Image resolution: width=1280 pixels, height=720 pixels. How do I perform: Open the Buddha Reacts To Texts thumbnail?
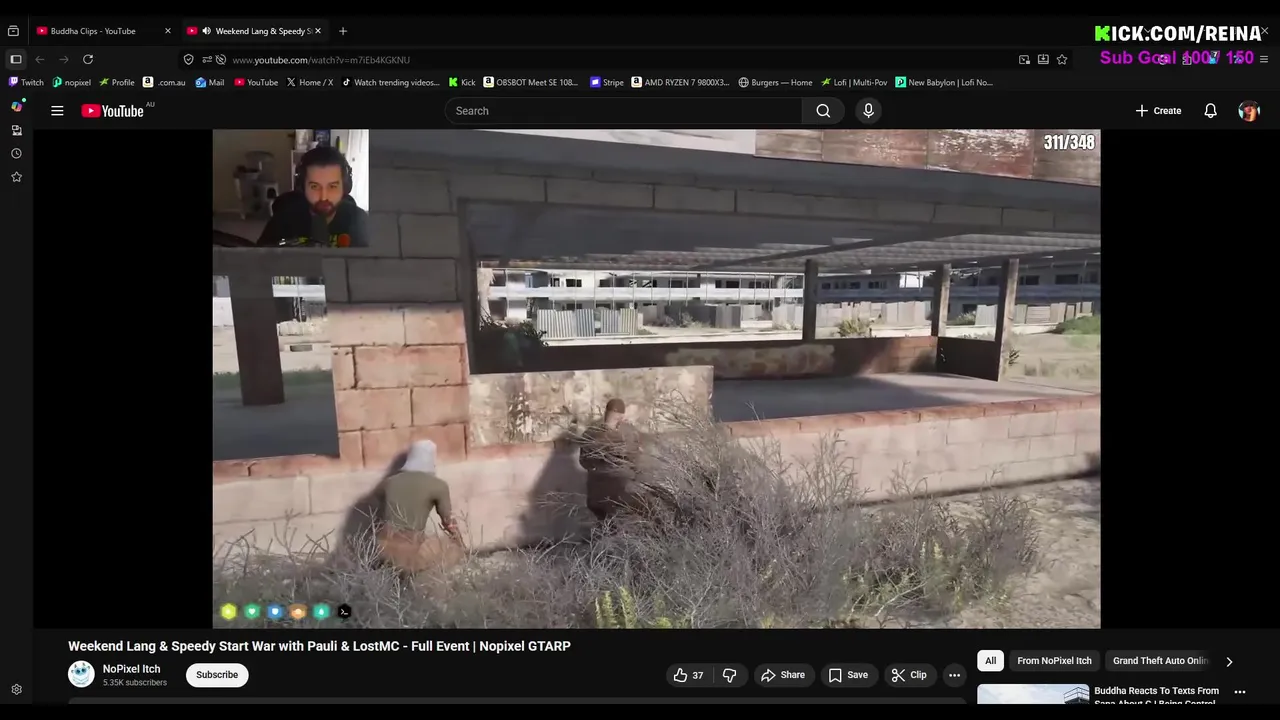(1033, 694)
